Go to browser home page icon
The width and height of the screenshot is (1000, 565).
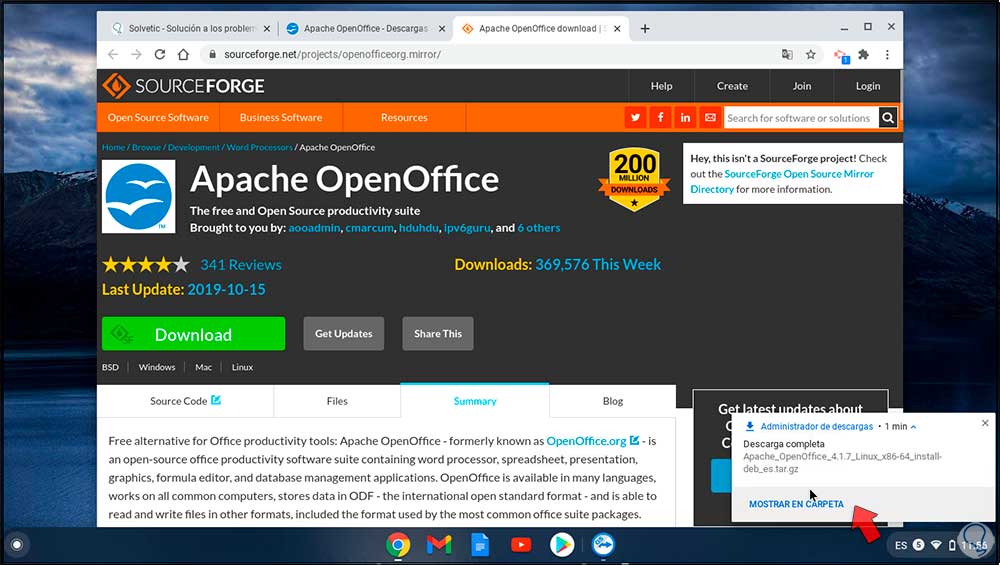tap(184, 55)
